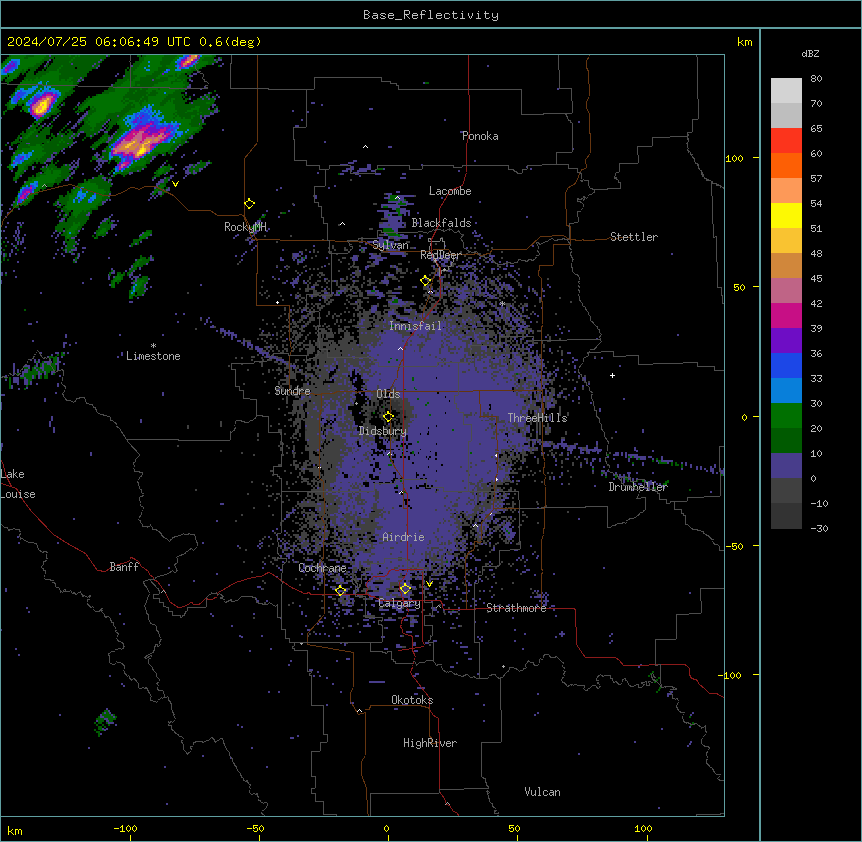This screenshot has height=842, width=862.
Task: Click the isolated green echo southwest of Banff
Action: [105, 722]
